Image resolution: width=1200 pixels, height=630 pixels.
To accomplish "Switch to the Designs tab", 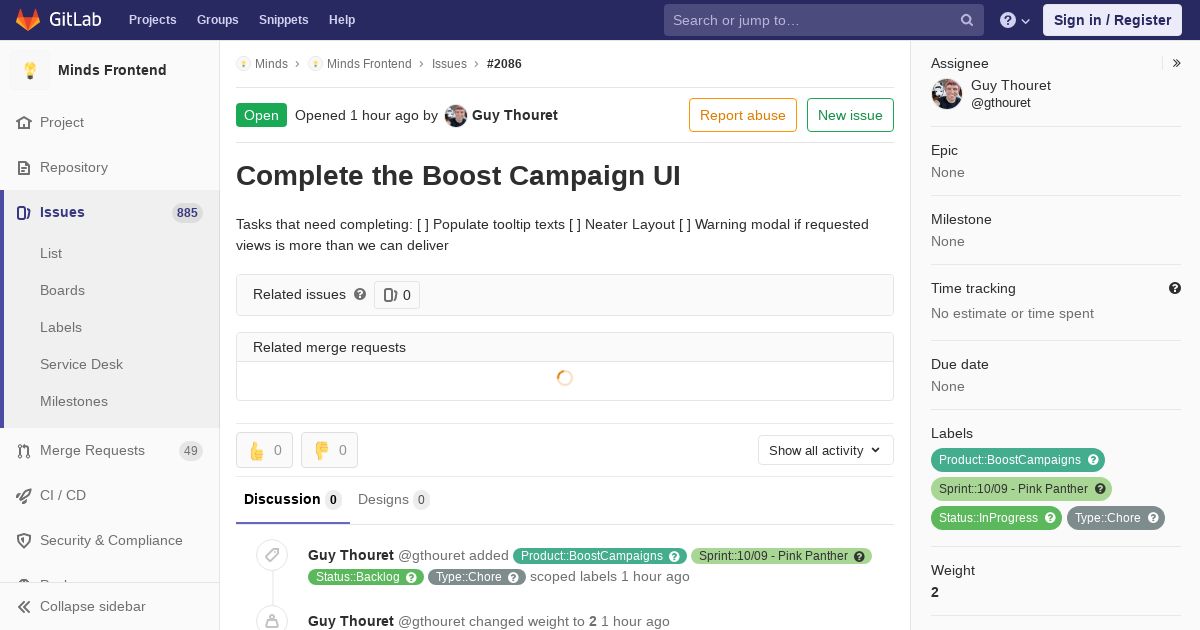I will [x=393, y=500].
